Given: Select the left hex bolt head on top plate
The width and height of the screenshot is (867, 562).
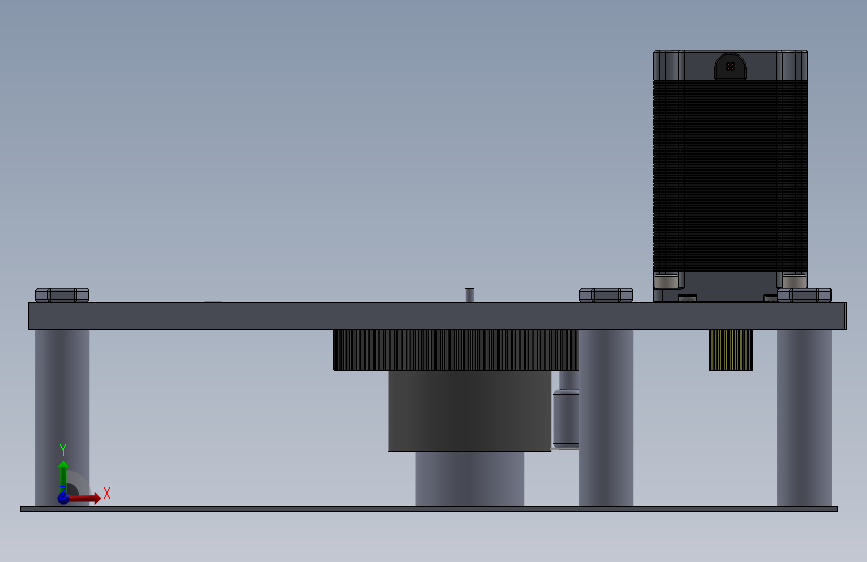Looking at the screenshot, I should pyautogui.click(x=62, y=295).
